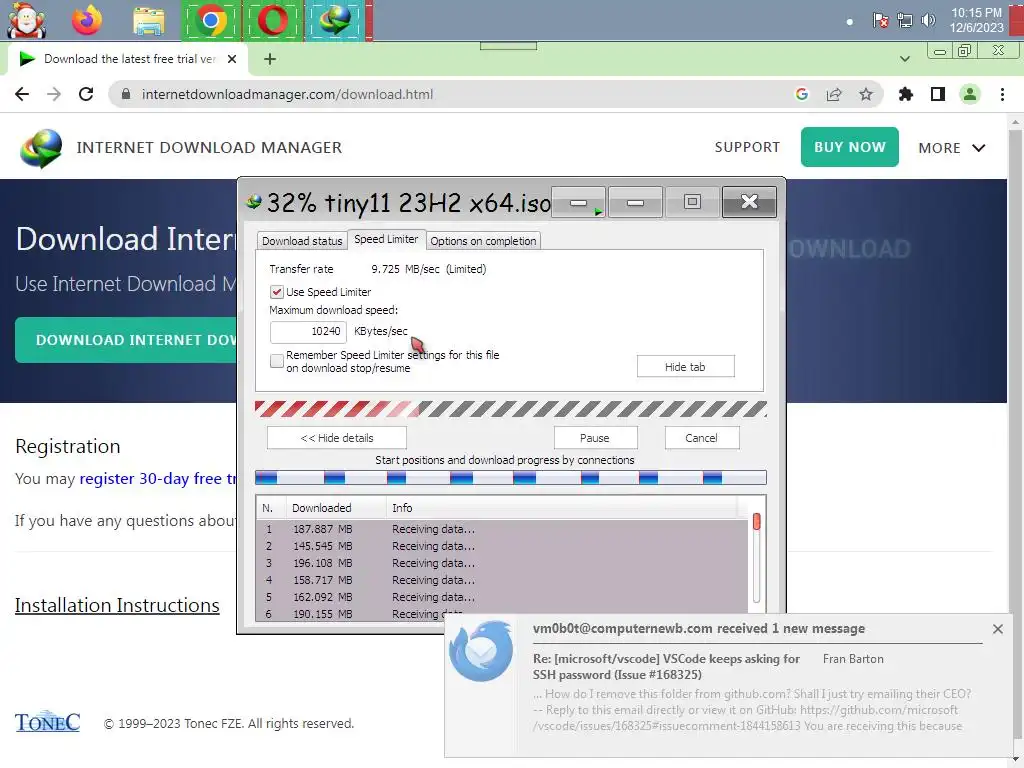The image size is (1024, 768).
Task: Select connection 1 row 187.887 MB
Action: [502, 529]
